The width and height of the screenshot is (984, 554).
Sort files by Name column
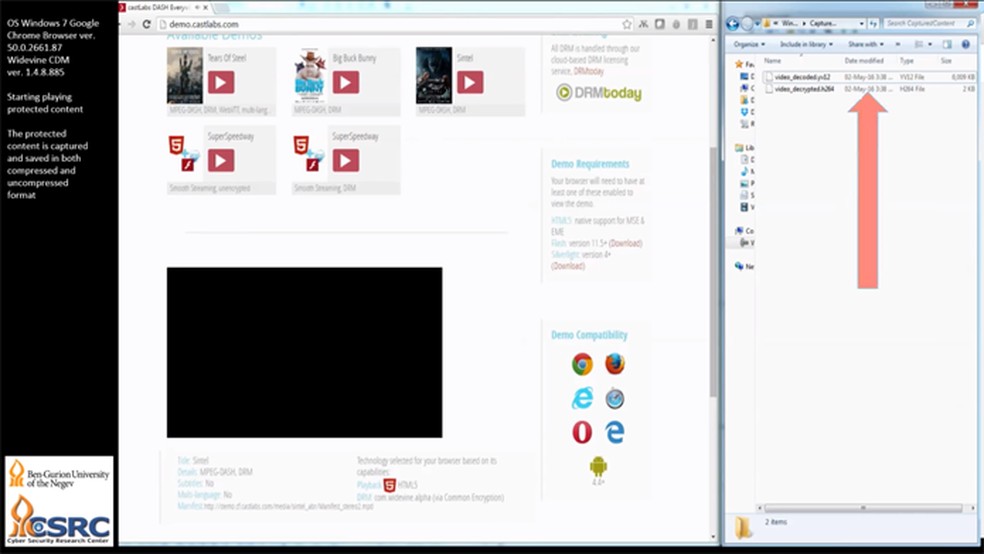801,61
